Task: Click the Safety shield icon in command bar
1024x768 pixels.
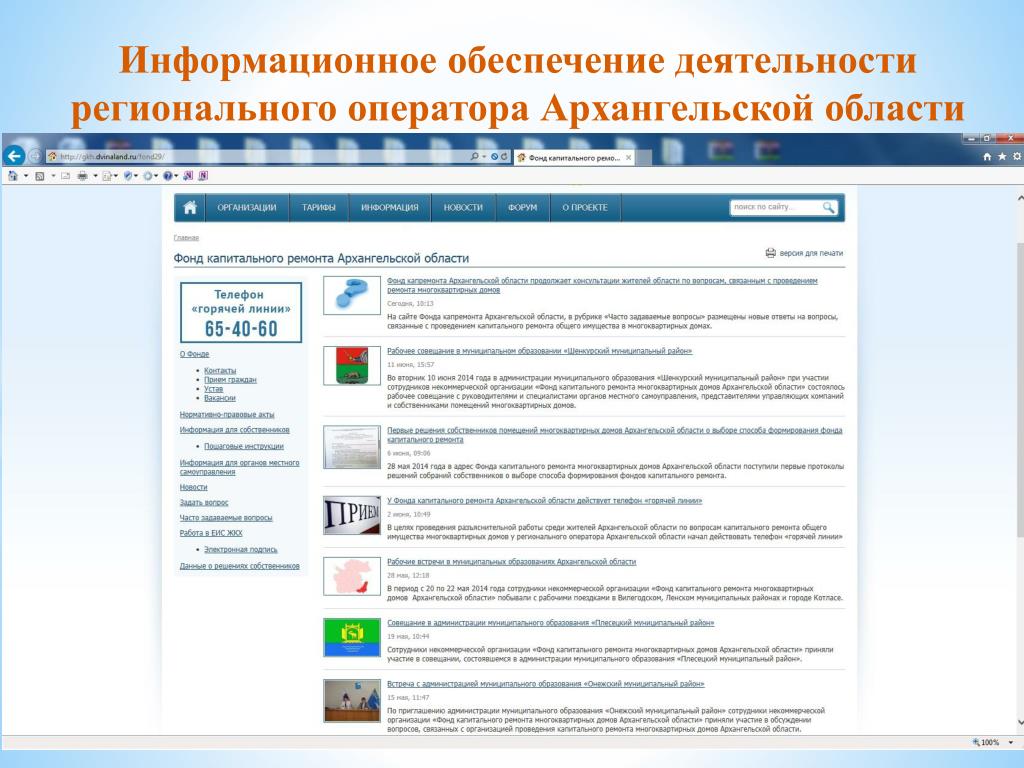Action: coord(128,176)
